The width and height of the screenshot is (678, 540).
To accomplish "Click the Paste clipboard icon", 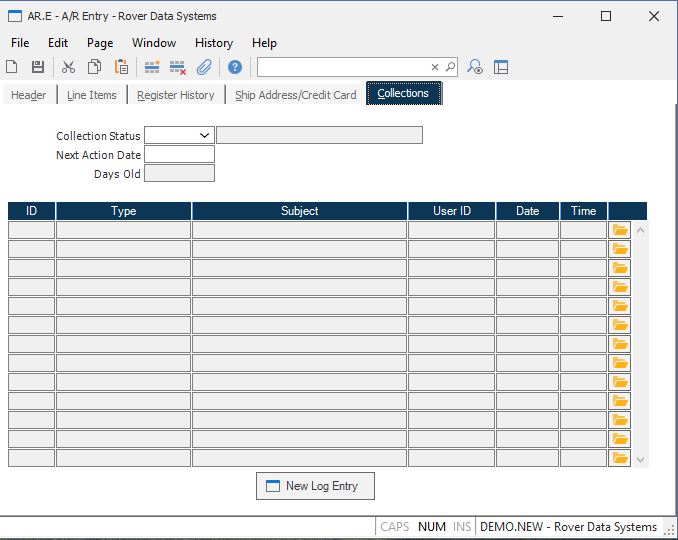I will (121, 67).
